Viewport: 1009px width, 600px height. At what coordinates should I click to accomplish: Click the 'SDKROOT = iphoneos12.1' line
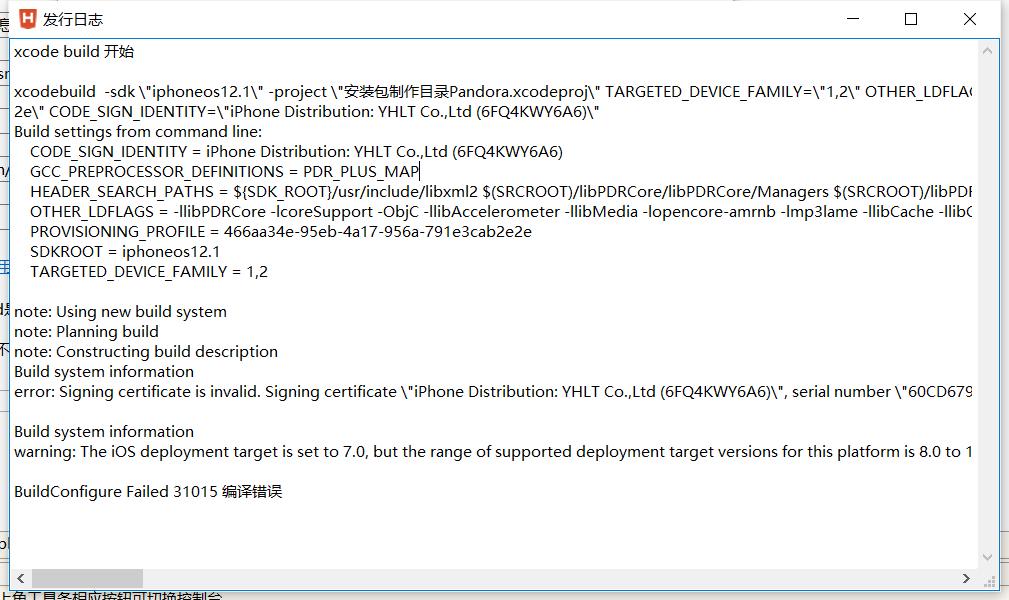(125, 252)
